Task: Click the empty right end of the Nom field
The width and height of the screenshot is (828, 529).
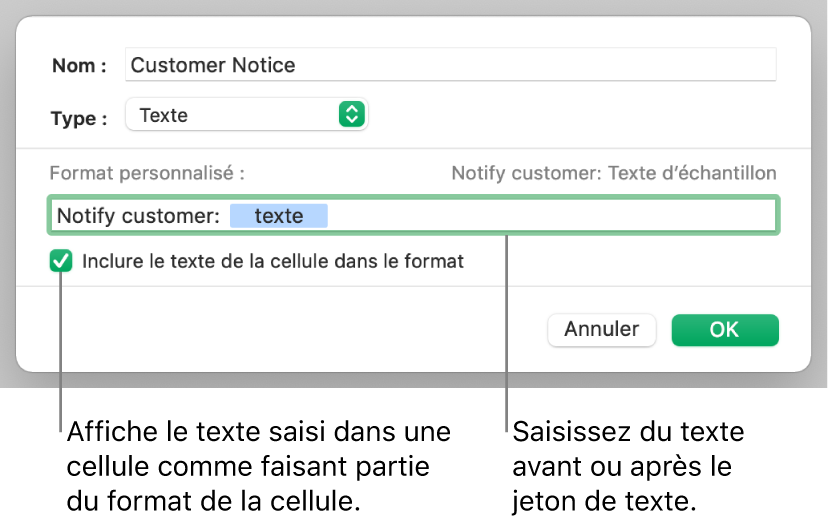Action: click(700, 66)
